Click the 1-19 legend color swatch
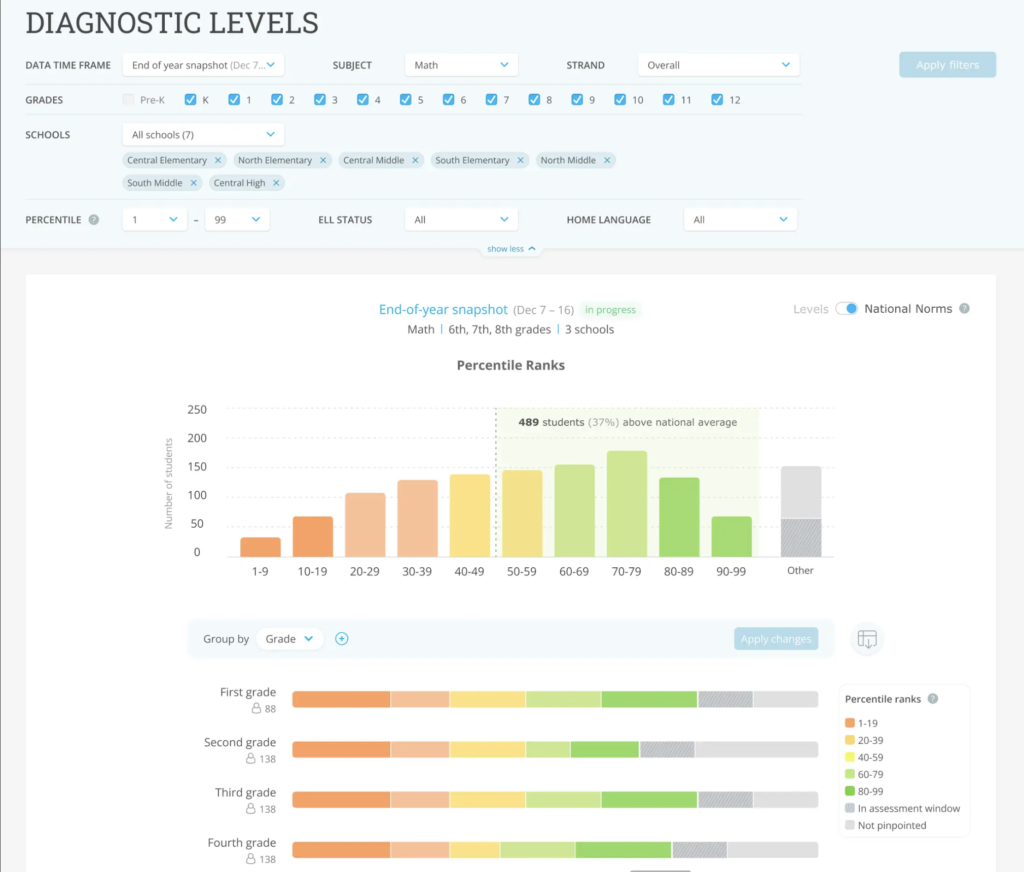Screen dimensions: 1024x872 [x=850, y=723]
